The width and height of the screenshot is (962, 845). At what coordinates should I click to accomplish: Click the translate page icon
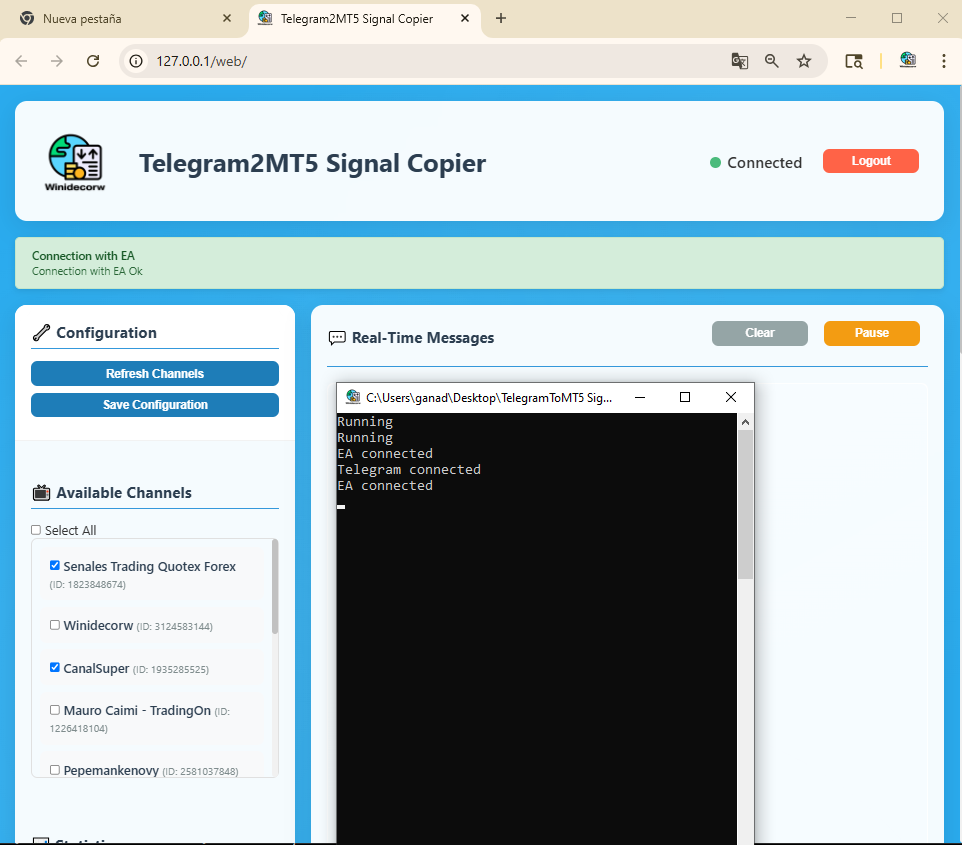[x=740, y=61]
